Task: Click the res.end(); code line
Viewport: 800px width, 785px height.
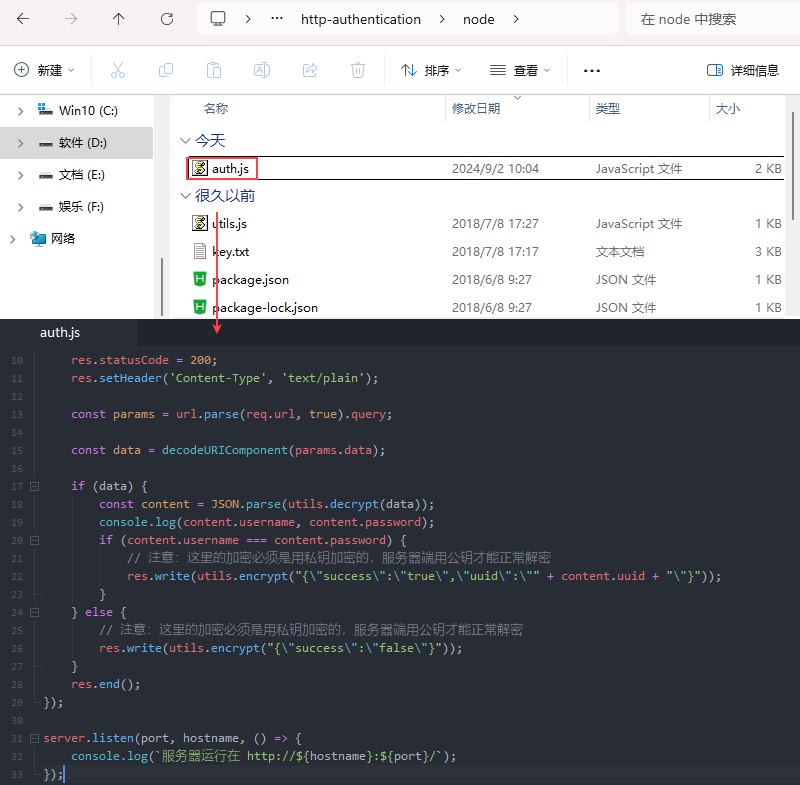Action: click(106, 684)
